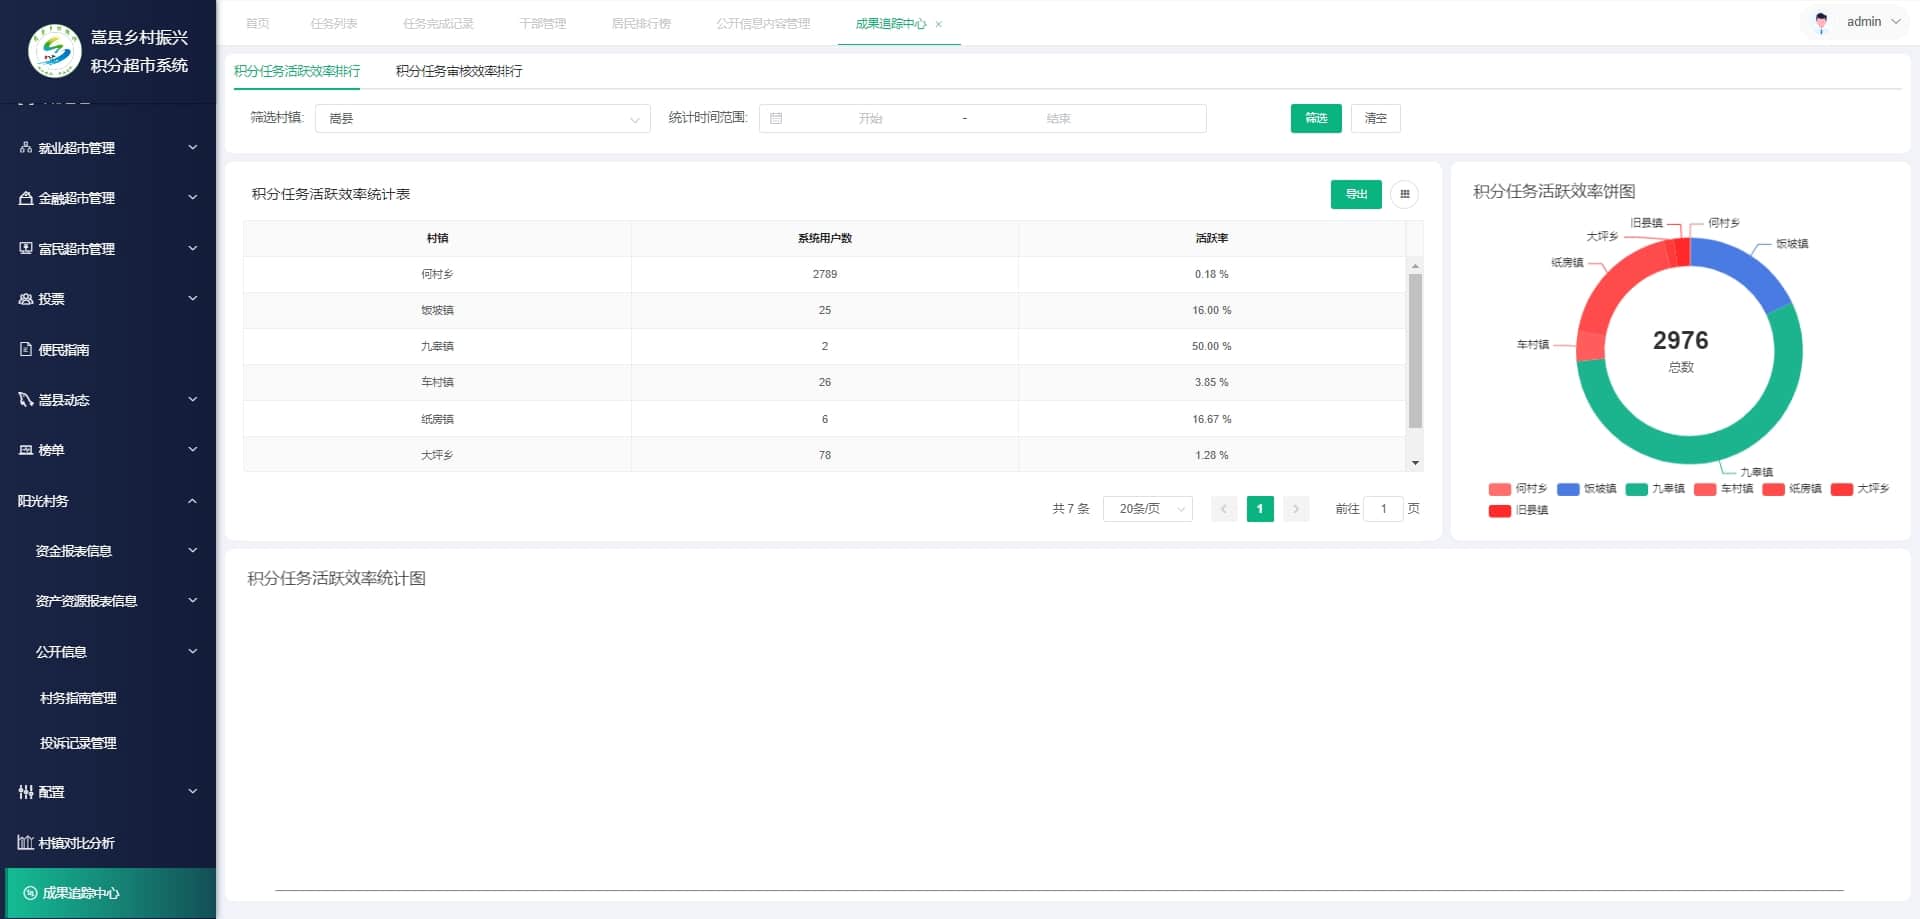
Task: Go to the next page arrow
Action: coord(1296,509)
